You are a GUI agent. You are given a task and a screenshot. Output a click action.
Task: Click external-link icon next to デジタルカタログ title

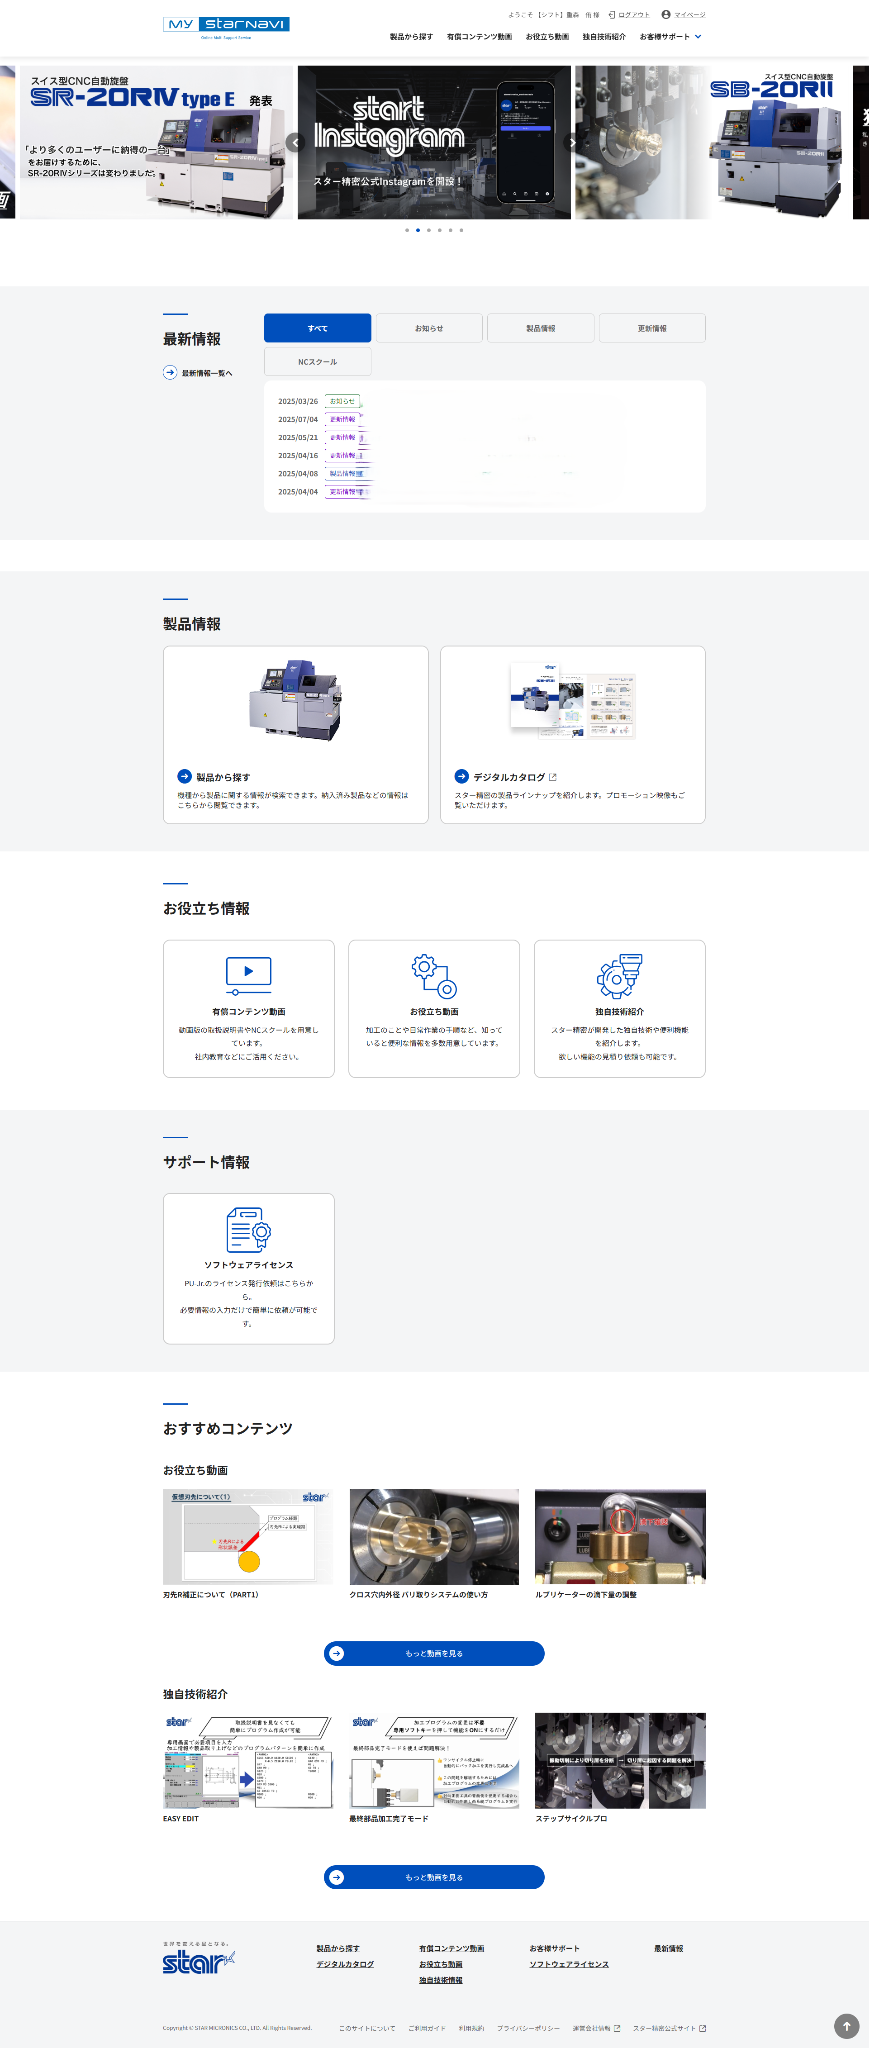(x=553, y=777)
